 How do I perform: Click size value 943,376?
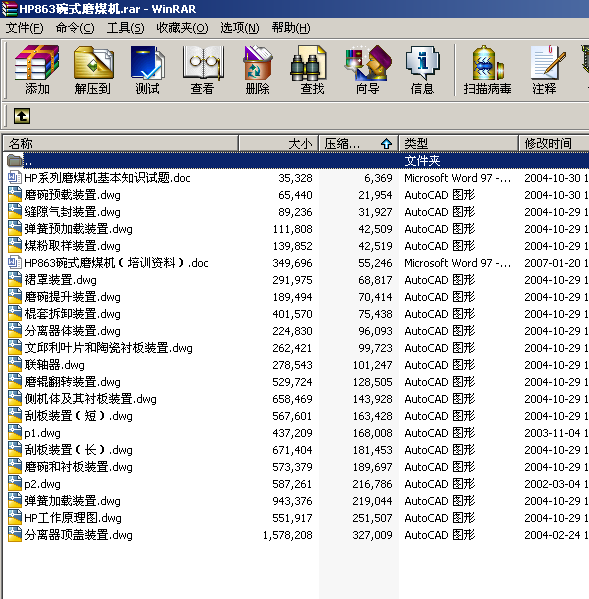[x=292, y=501]
